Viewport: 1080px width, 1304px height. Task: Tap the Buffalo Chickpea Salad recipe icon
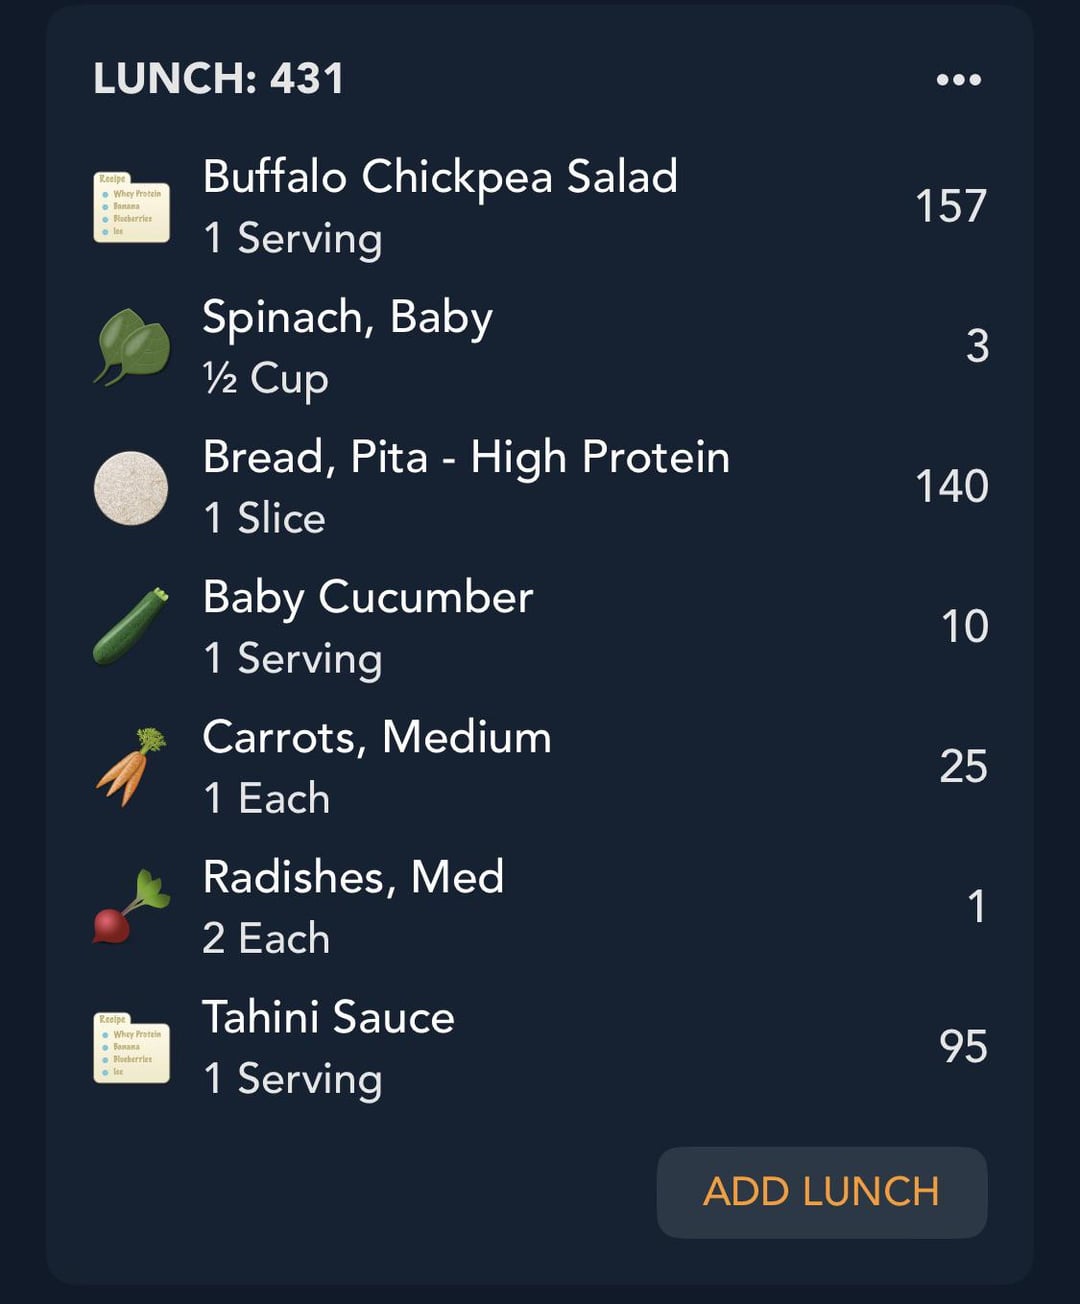(x=131, y=207)
